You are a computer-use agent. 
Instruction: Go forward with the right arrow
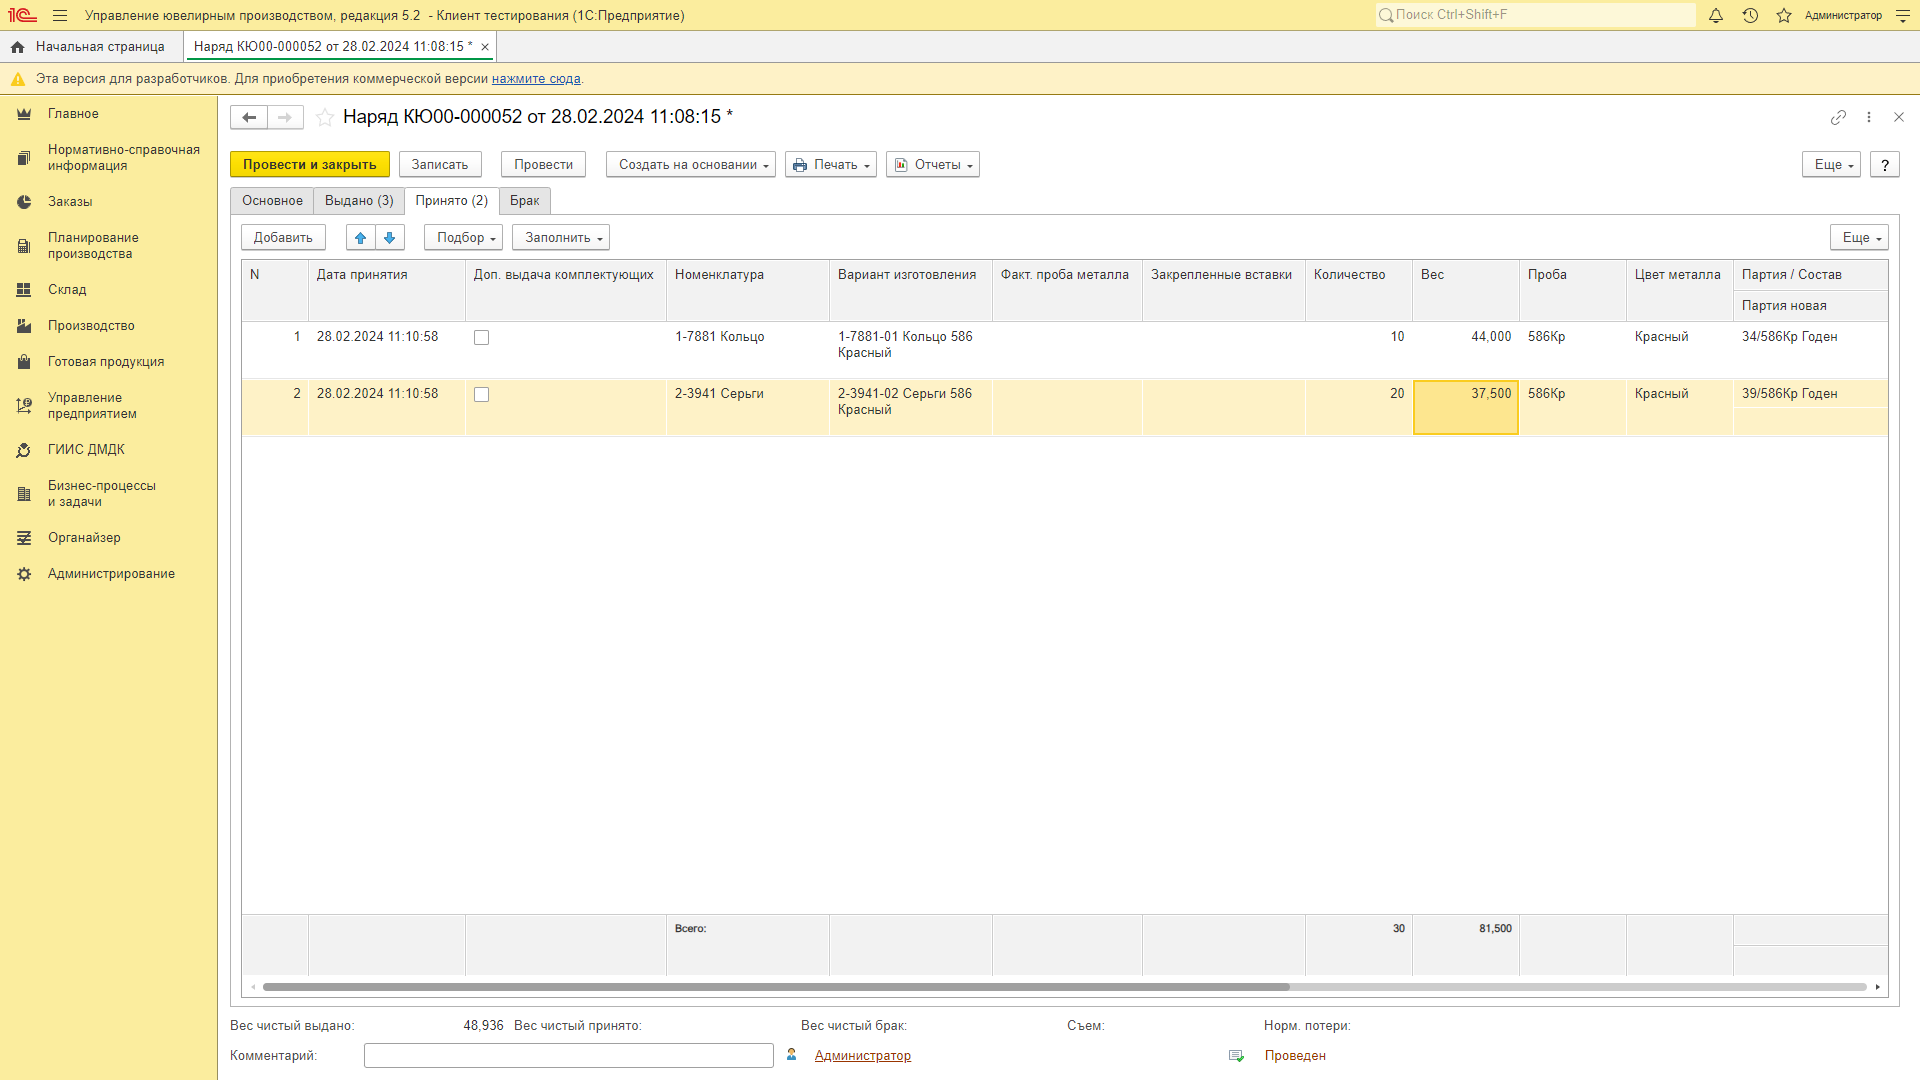click(285, 117)
